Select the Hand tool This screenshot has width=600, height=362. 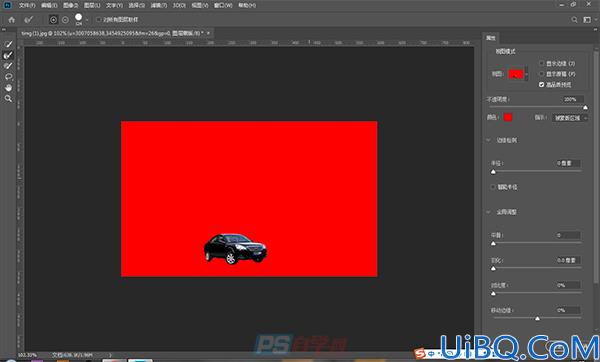tap(8, 88)
